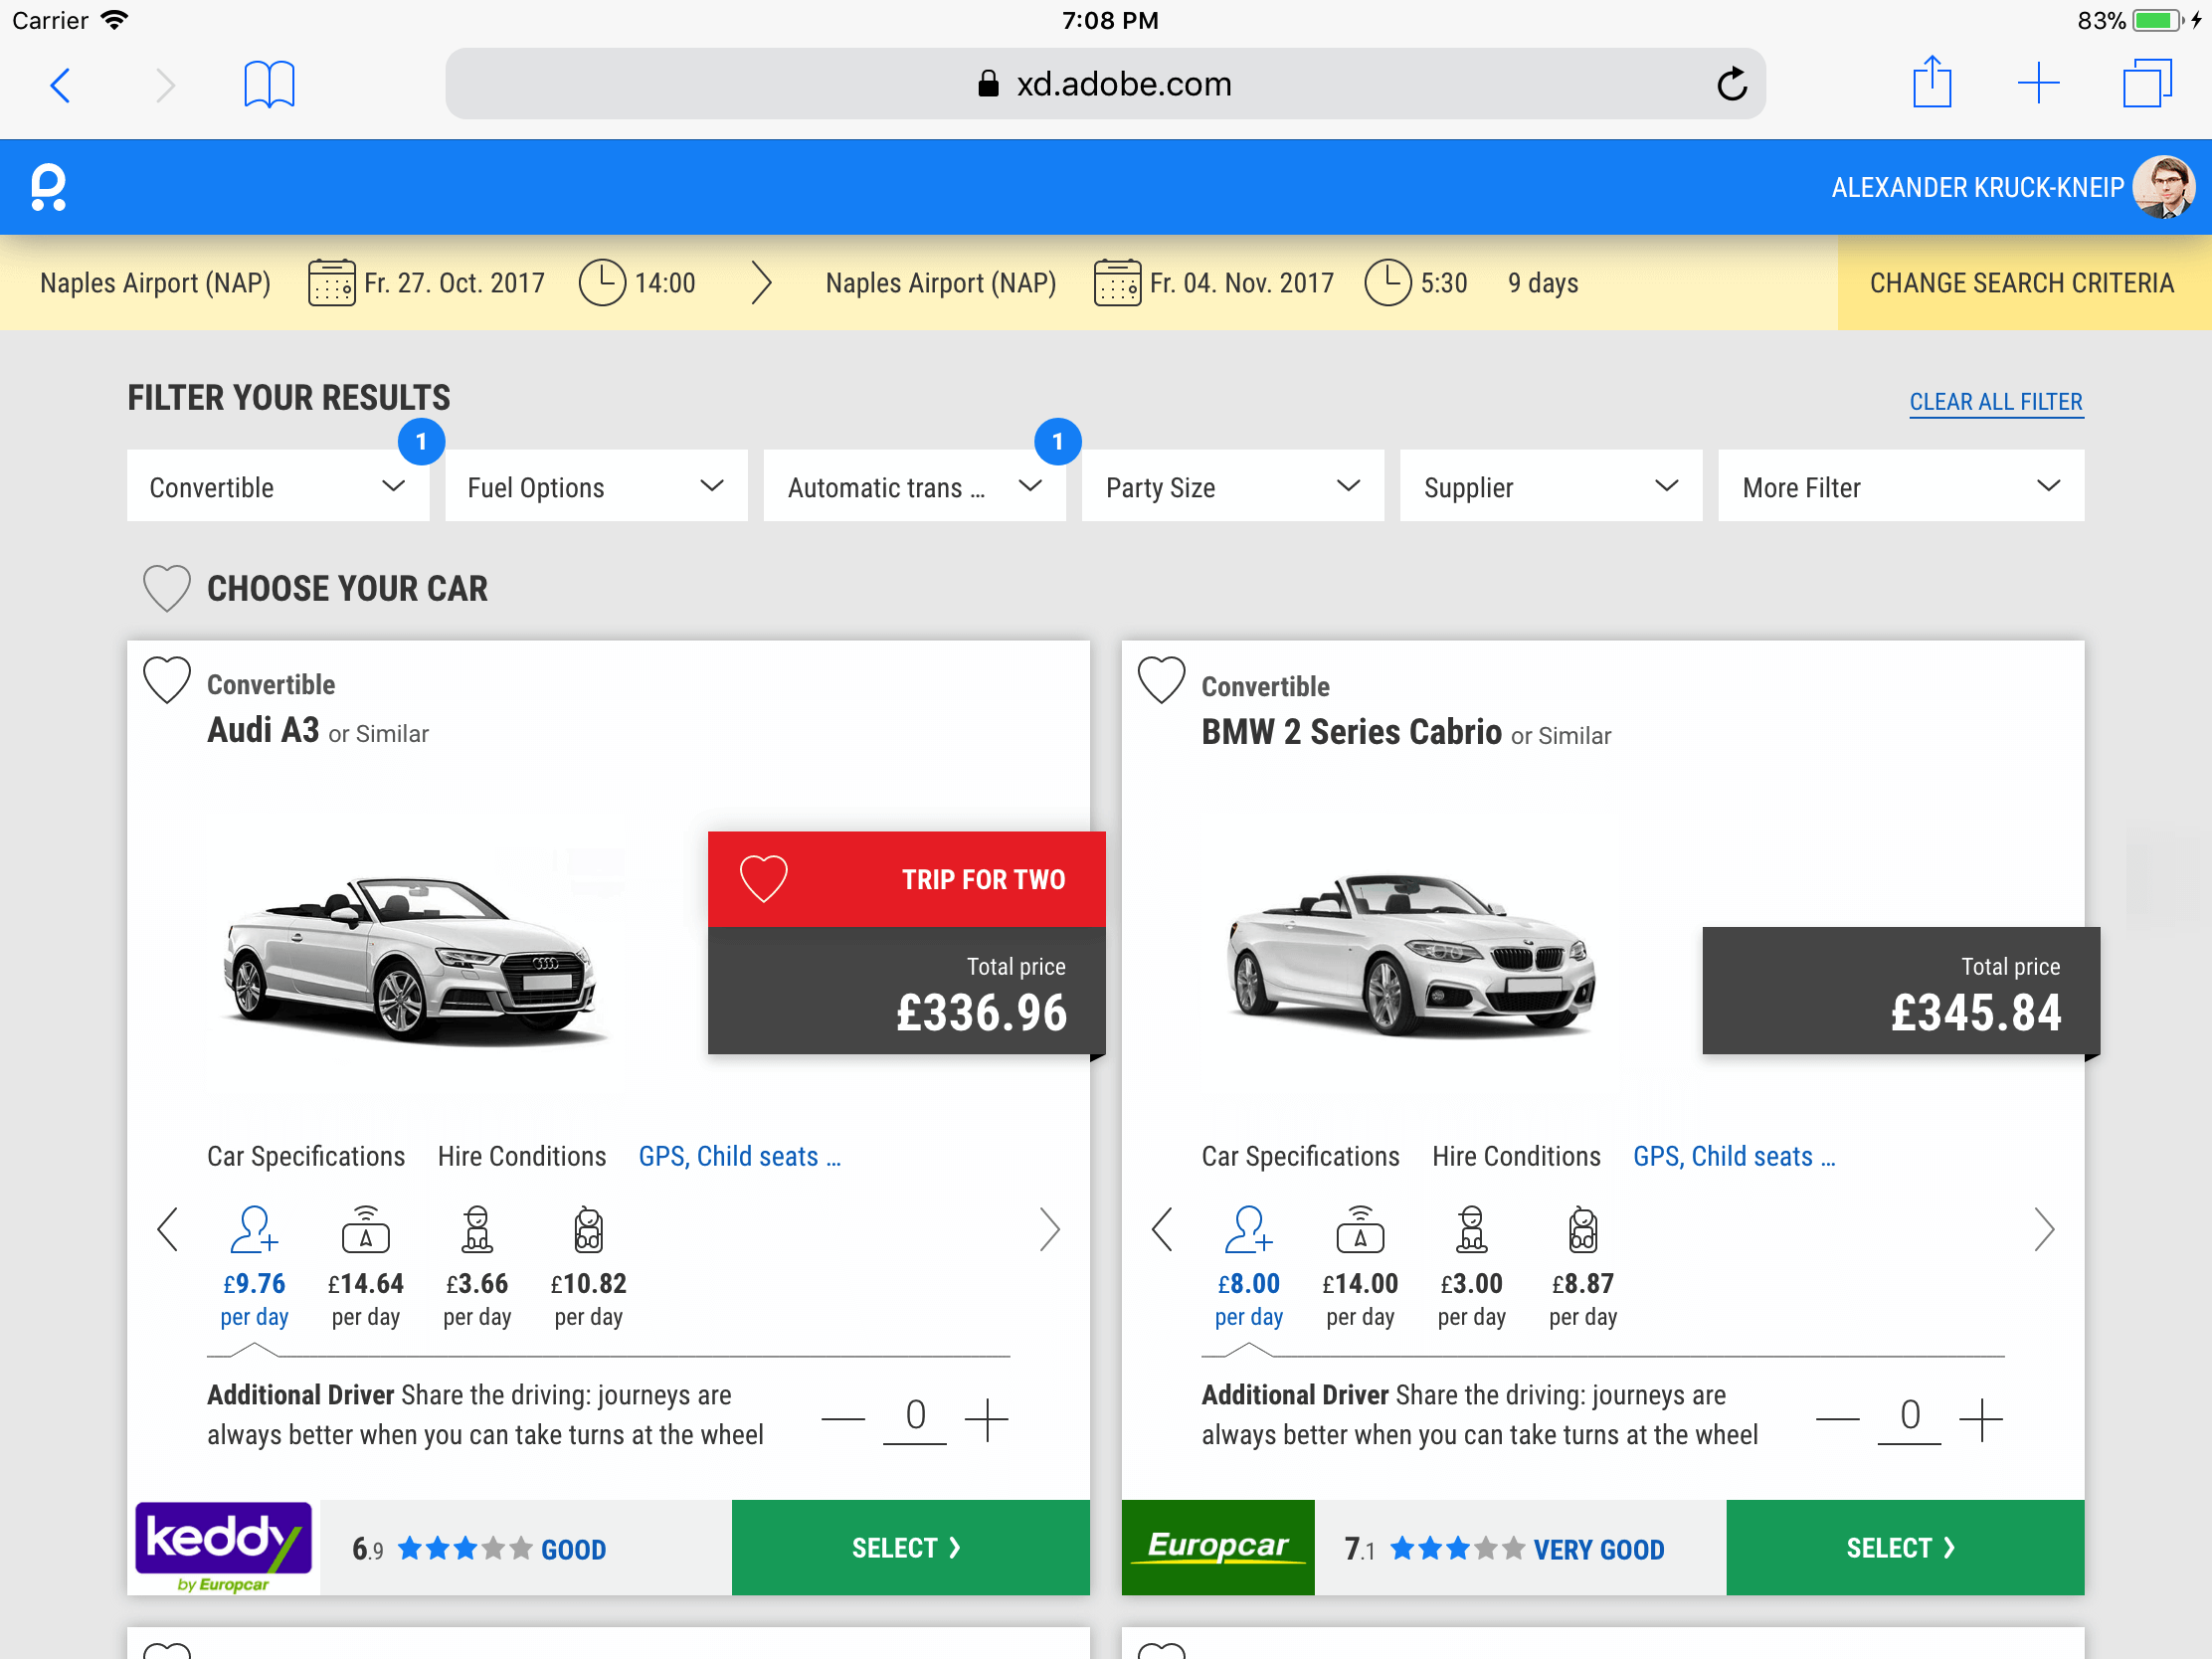
Task: Expand the More Filter dropdown
Action: point(1901,486)
